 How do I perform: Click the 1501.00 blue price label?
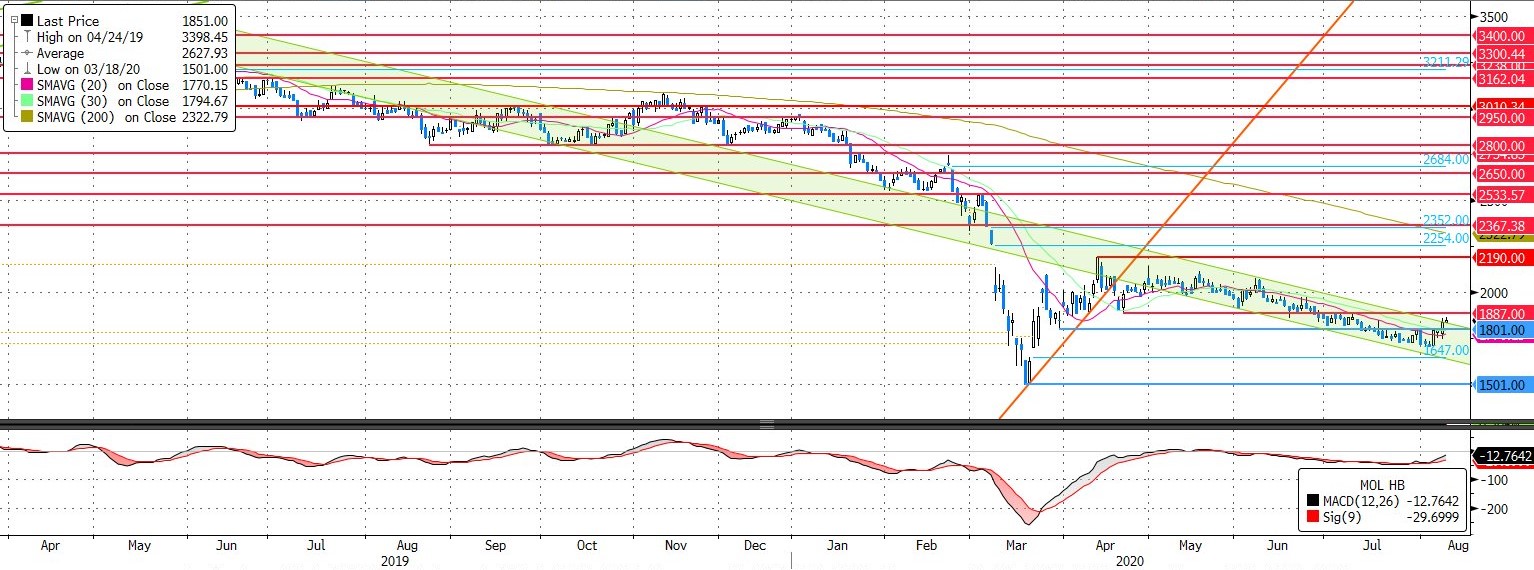(x=1504, y=385)
